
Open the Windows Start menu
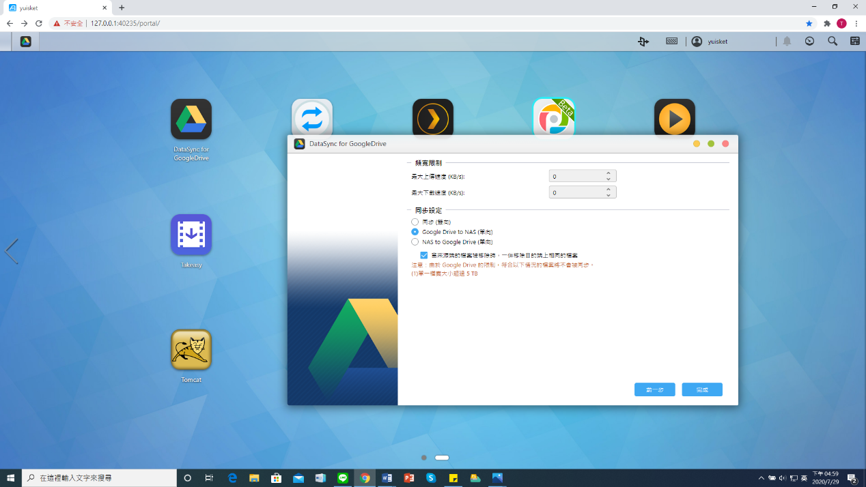pyautogui.click(x=10, y=478)
